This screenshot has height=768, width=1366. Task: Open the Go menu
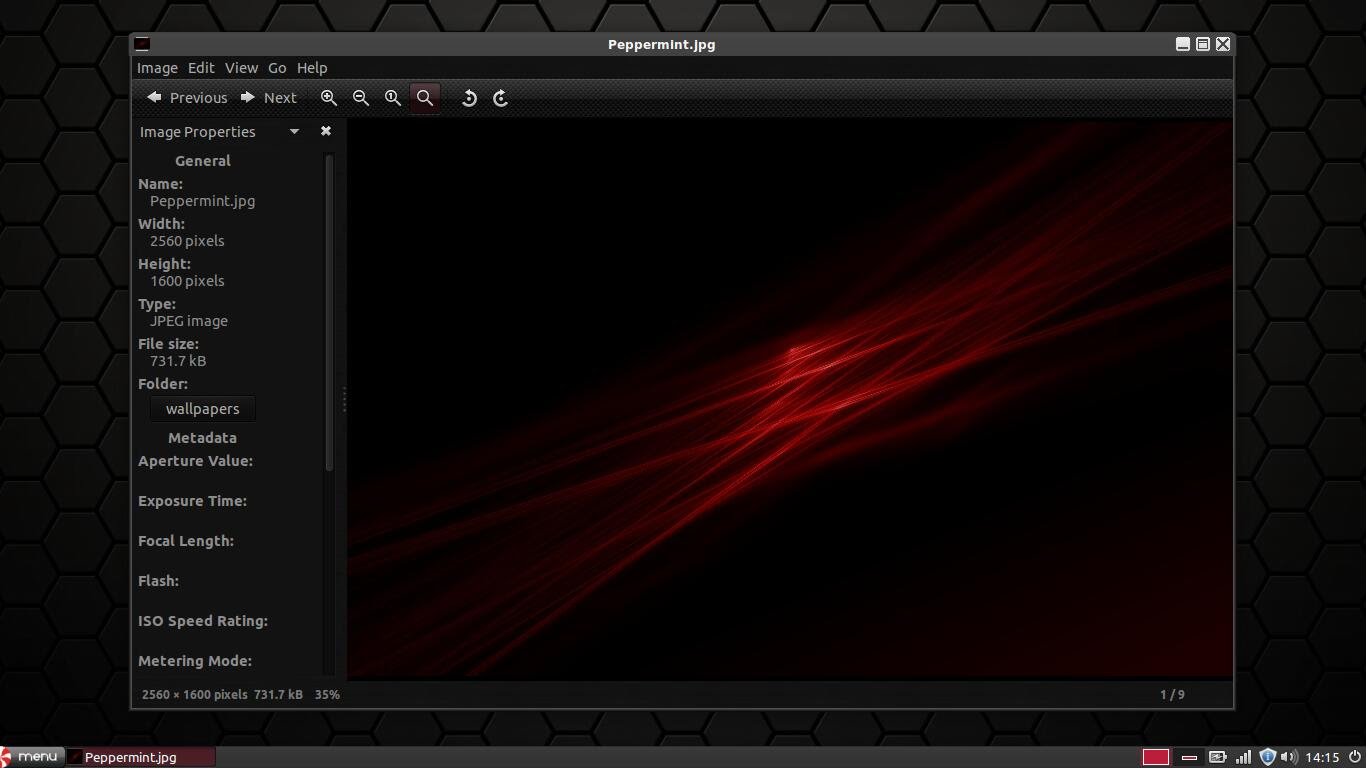point(277,68)
